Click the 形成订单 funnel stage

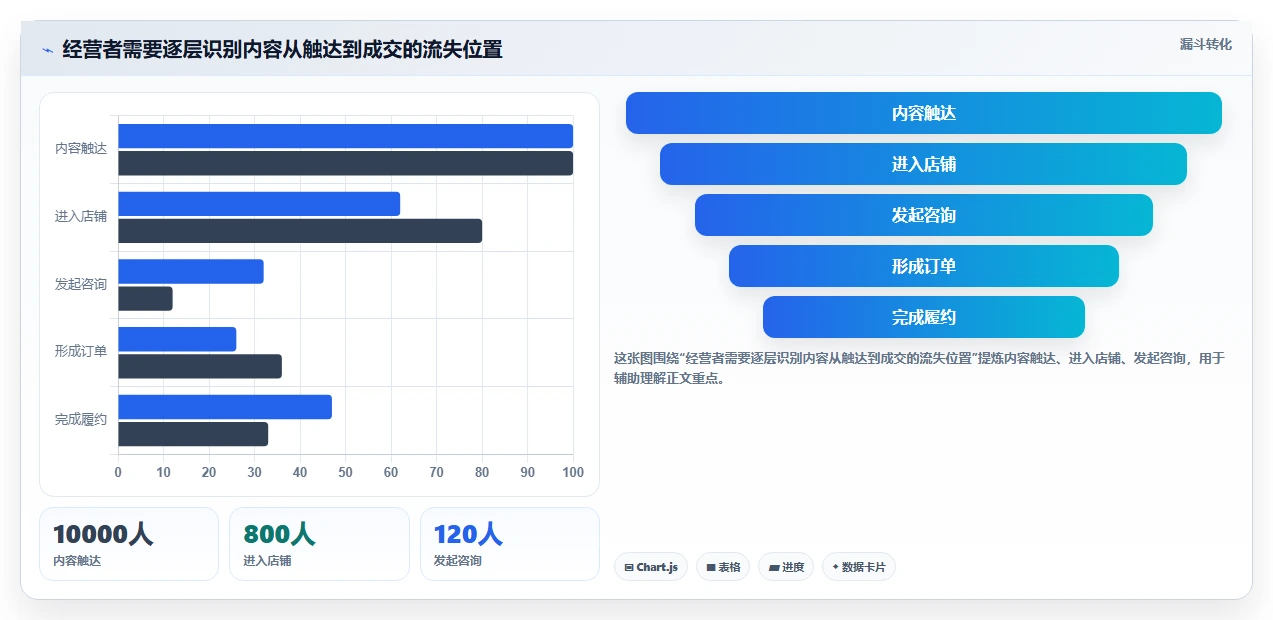(924, 266)
